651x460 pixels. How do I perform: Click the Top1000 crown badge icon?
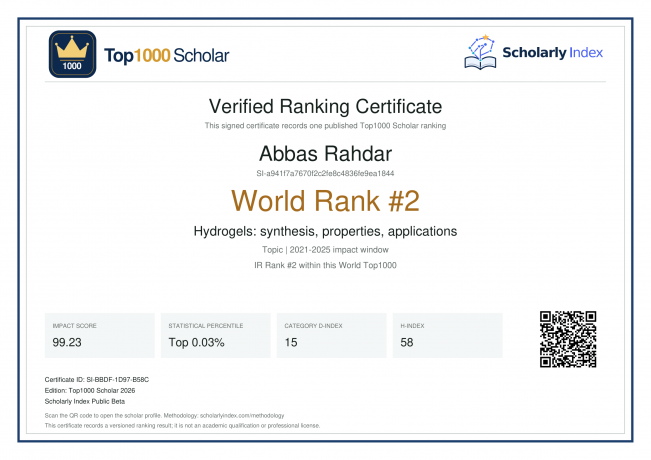point(73,54)
